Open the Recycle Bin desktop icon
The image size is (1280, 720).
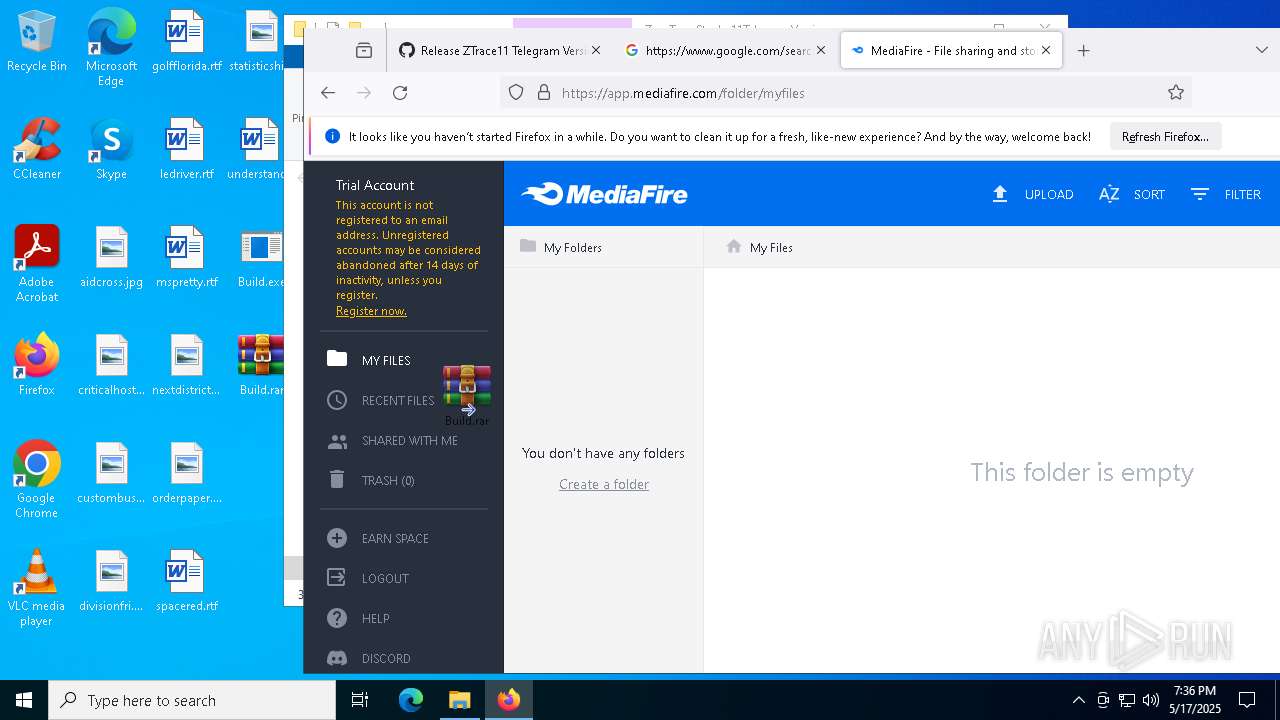[x=37, y=42]
